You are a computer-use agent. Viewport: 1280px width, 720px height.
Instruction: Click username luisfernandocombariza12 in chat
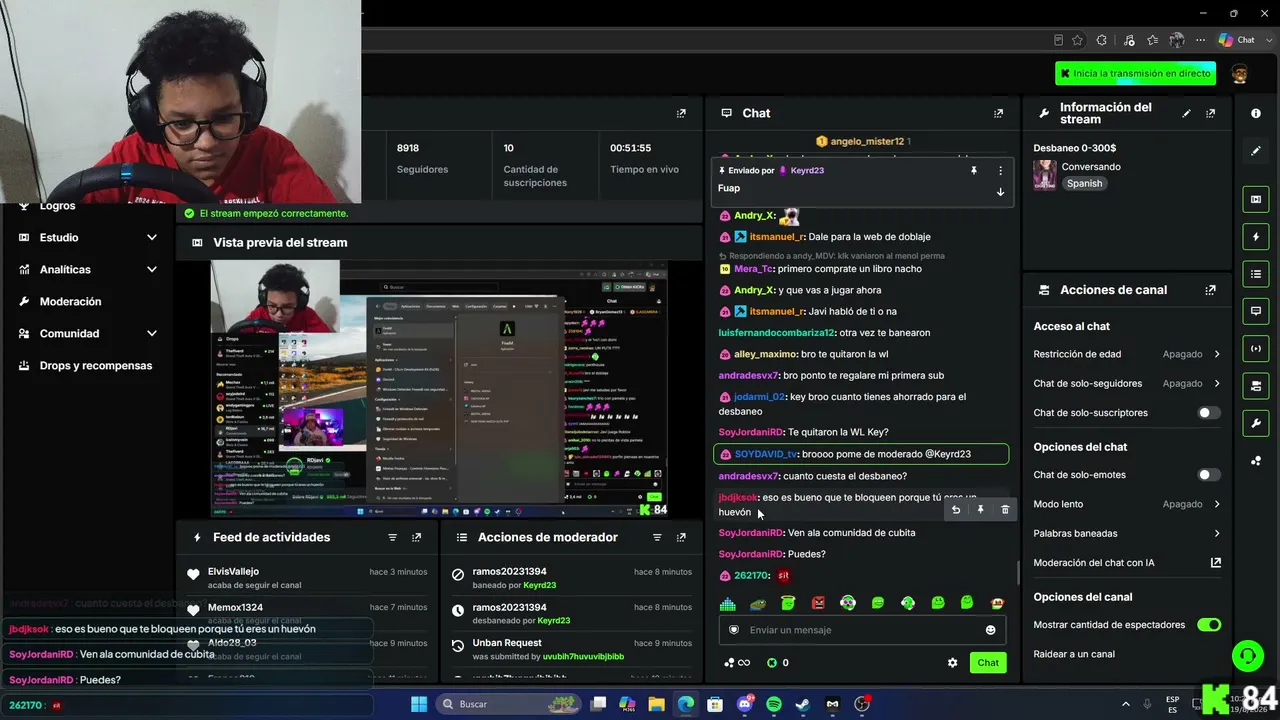[x=776, y=333]
